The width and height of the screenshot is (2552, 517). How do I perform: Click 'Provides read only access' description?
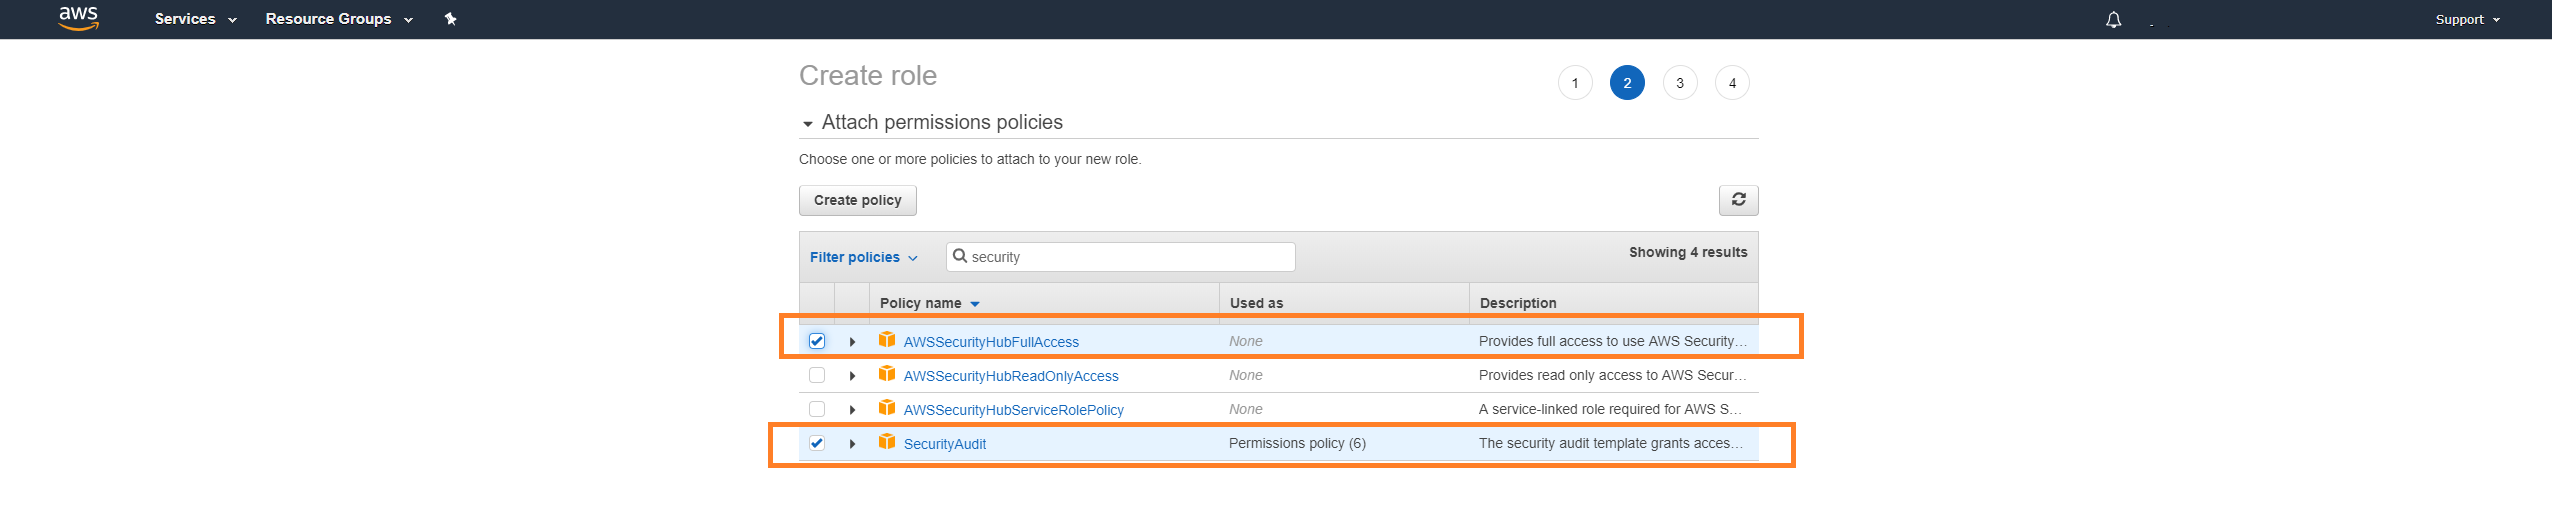coord(1613,375)
